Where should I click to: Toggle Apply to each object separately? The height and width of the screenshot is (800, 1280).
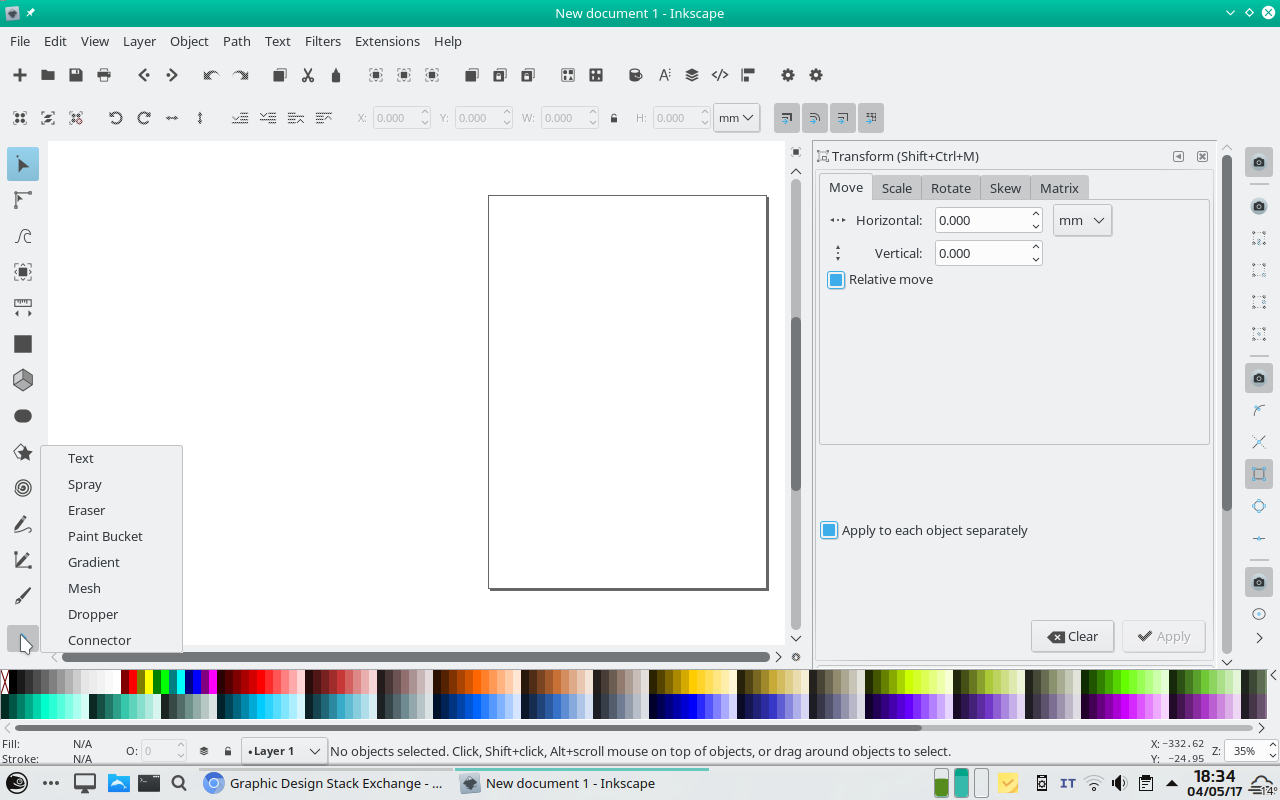point(829,531)
